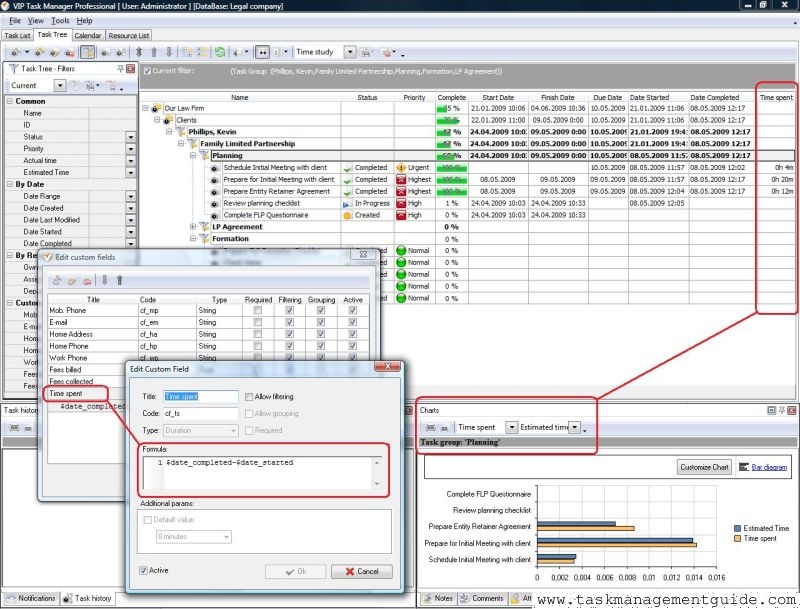Enable the Allow filtering checkbox
The width and height of the screenshot is (800, 609).
(x=249, y=397)
